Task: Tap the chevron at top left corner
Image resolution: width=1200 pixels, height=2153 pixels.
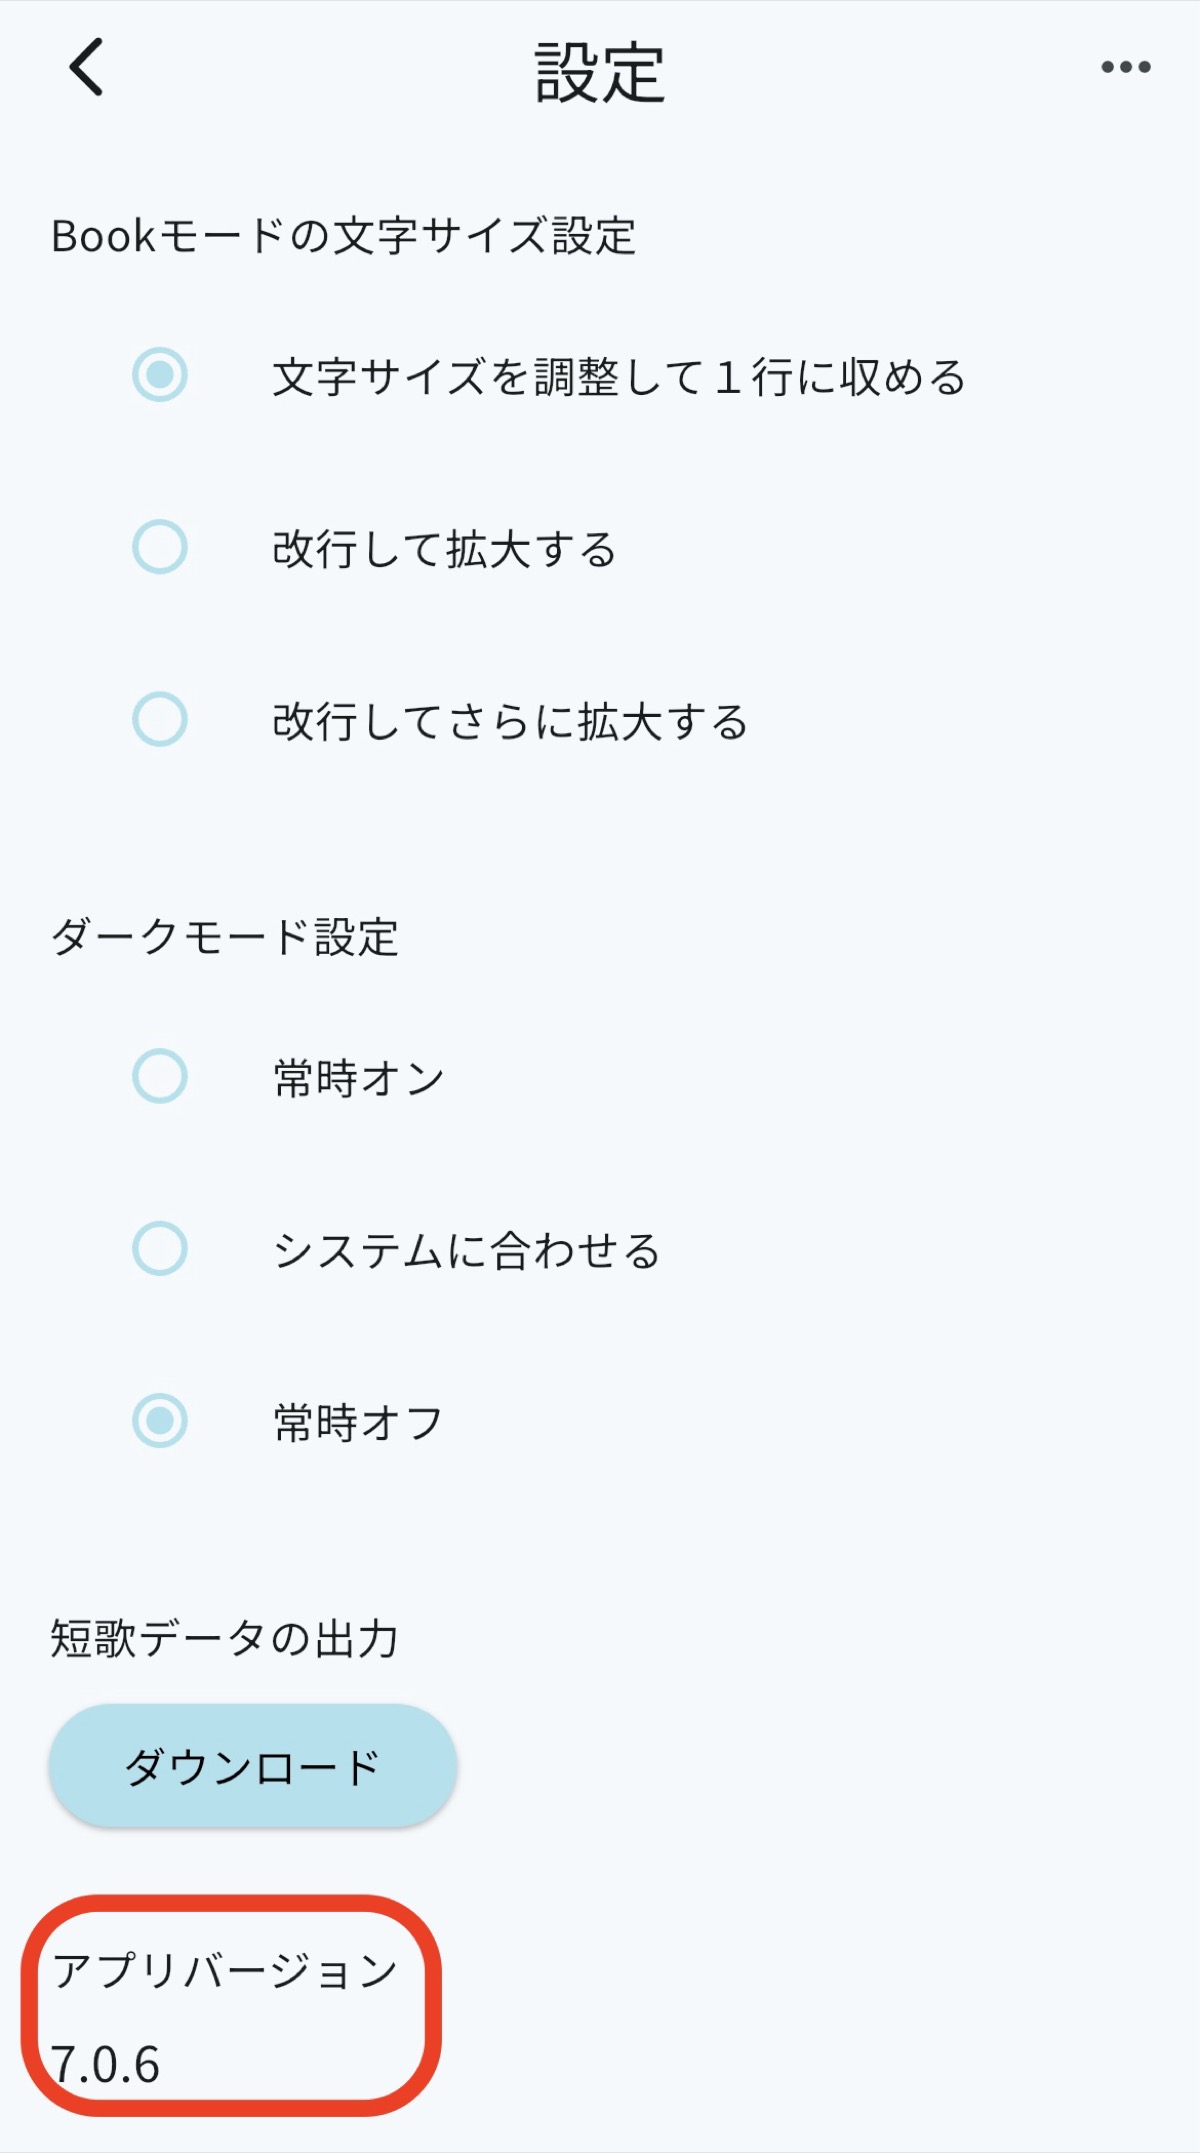Action: (x=85, y=68)
